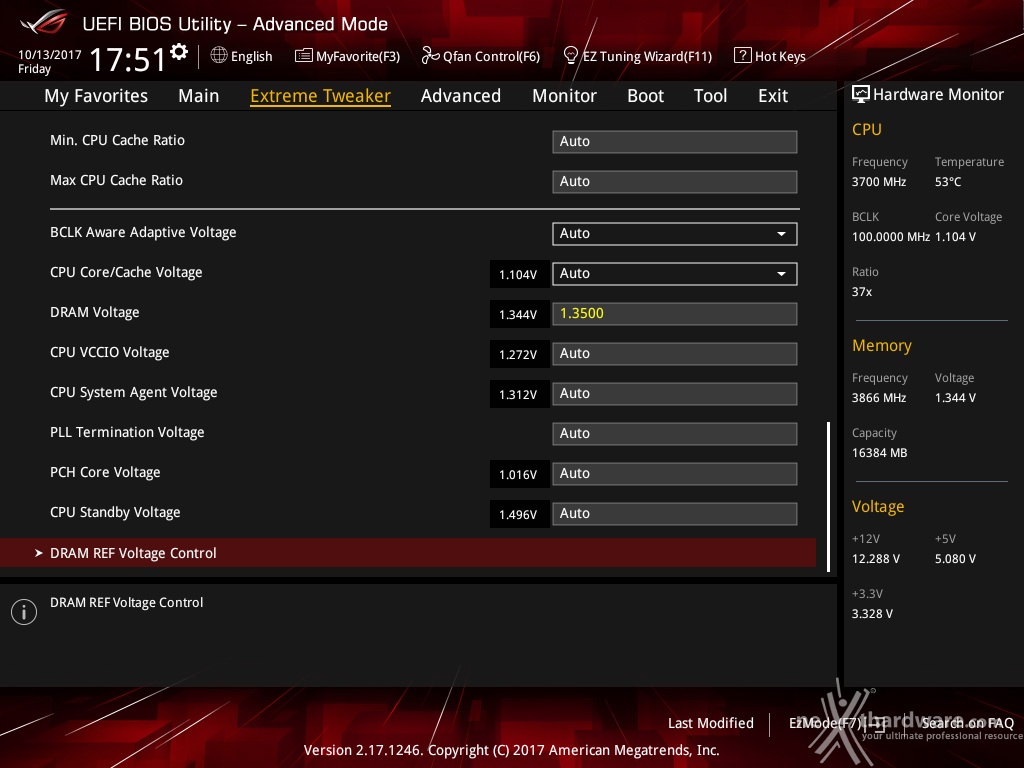Image resolution: width=1024 pixels, height=768 pixels.
Task: Click the PLL Termination Voltage label
Action: click(x=127, y=432)
